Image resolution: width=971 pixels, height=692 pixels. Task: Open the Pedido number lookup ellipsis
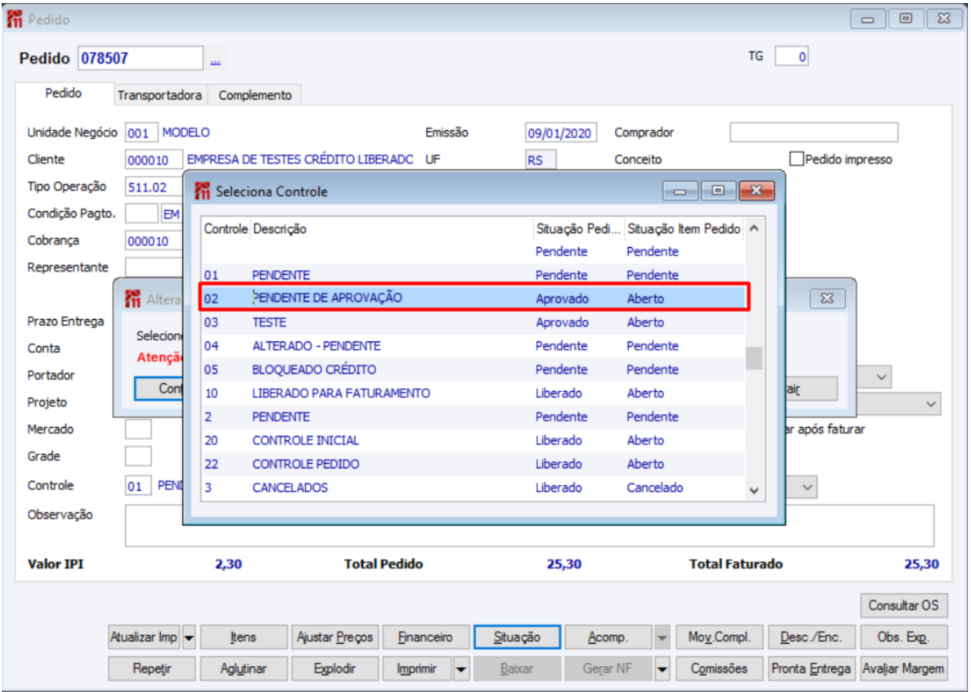pos(216,59)
